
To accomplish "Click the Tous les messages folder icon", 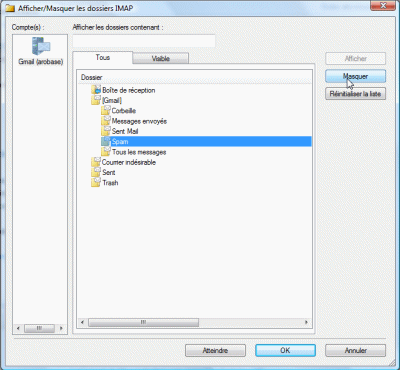I will pyautogui.click(x=106, y=152).
